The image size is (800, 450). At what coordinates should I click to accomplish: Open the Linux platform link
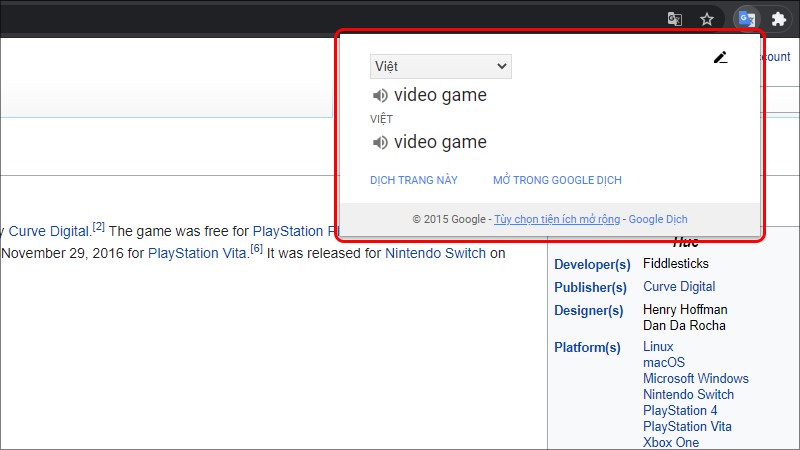[x=658, y=346]
